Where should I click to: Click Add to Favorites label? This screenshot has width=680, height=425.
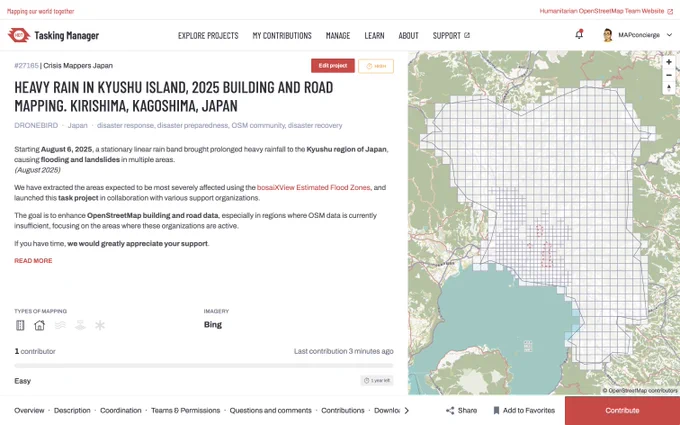(529, 410)
